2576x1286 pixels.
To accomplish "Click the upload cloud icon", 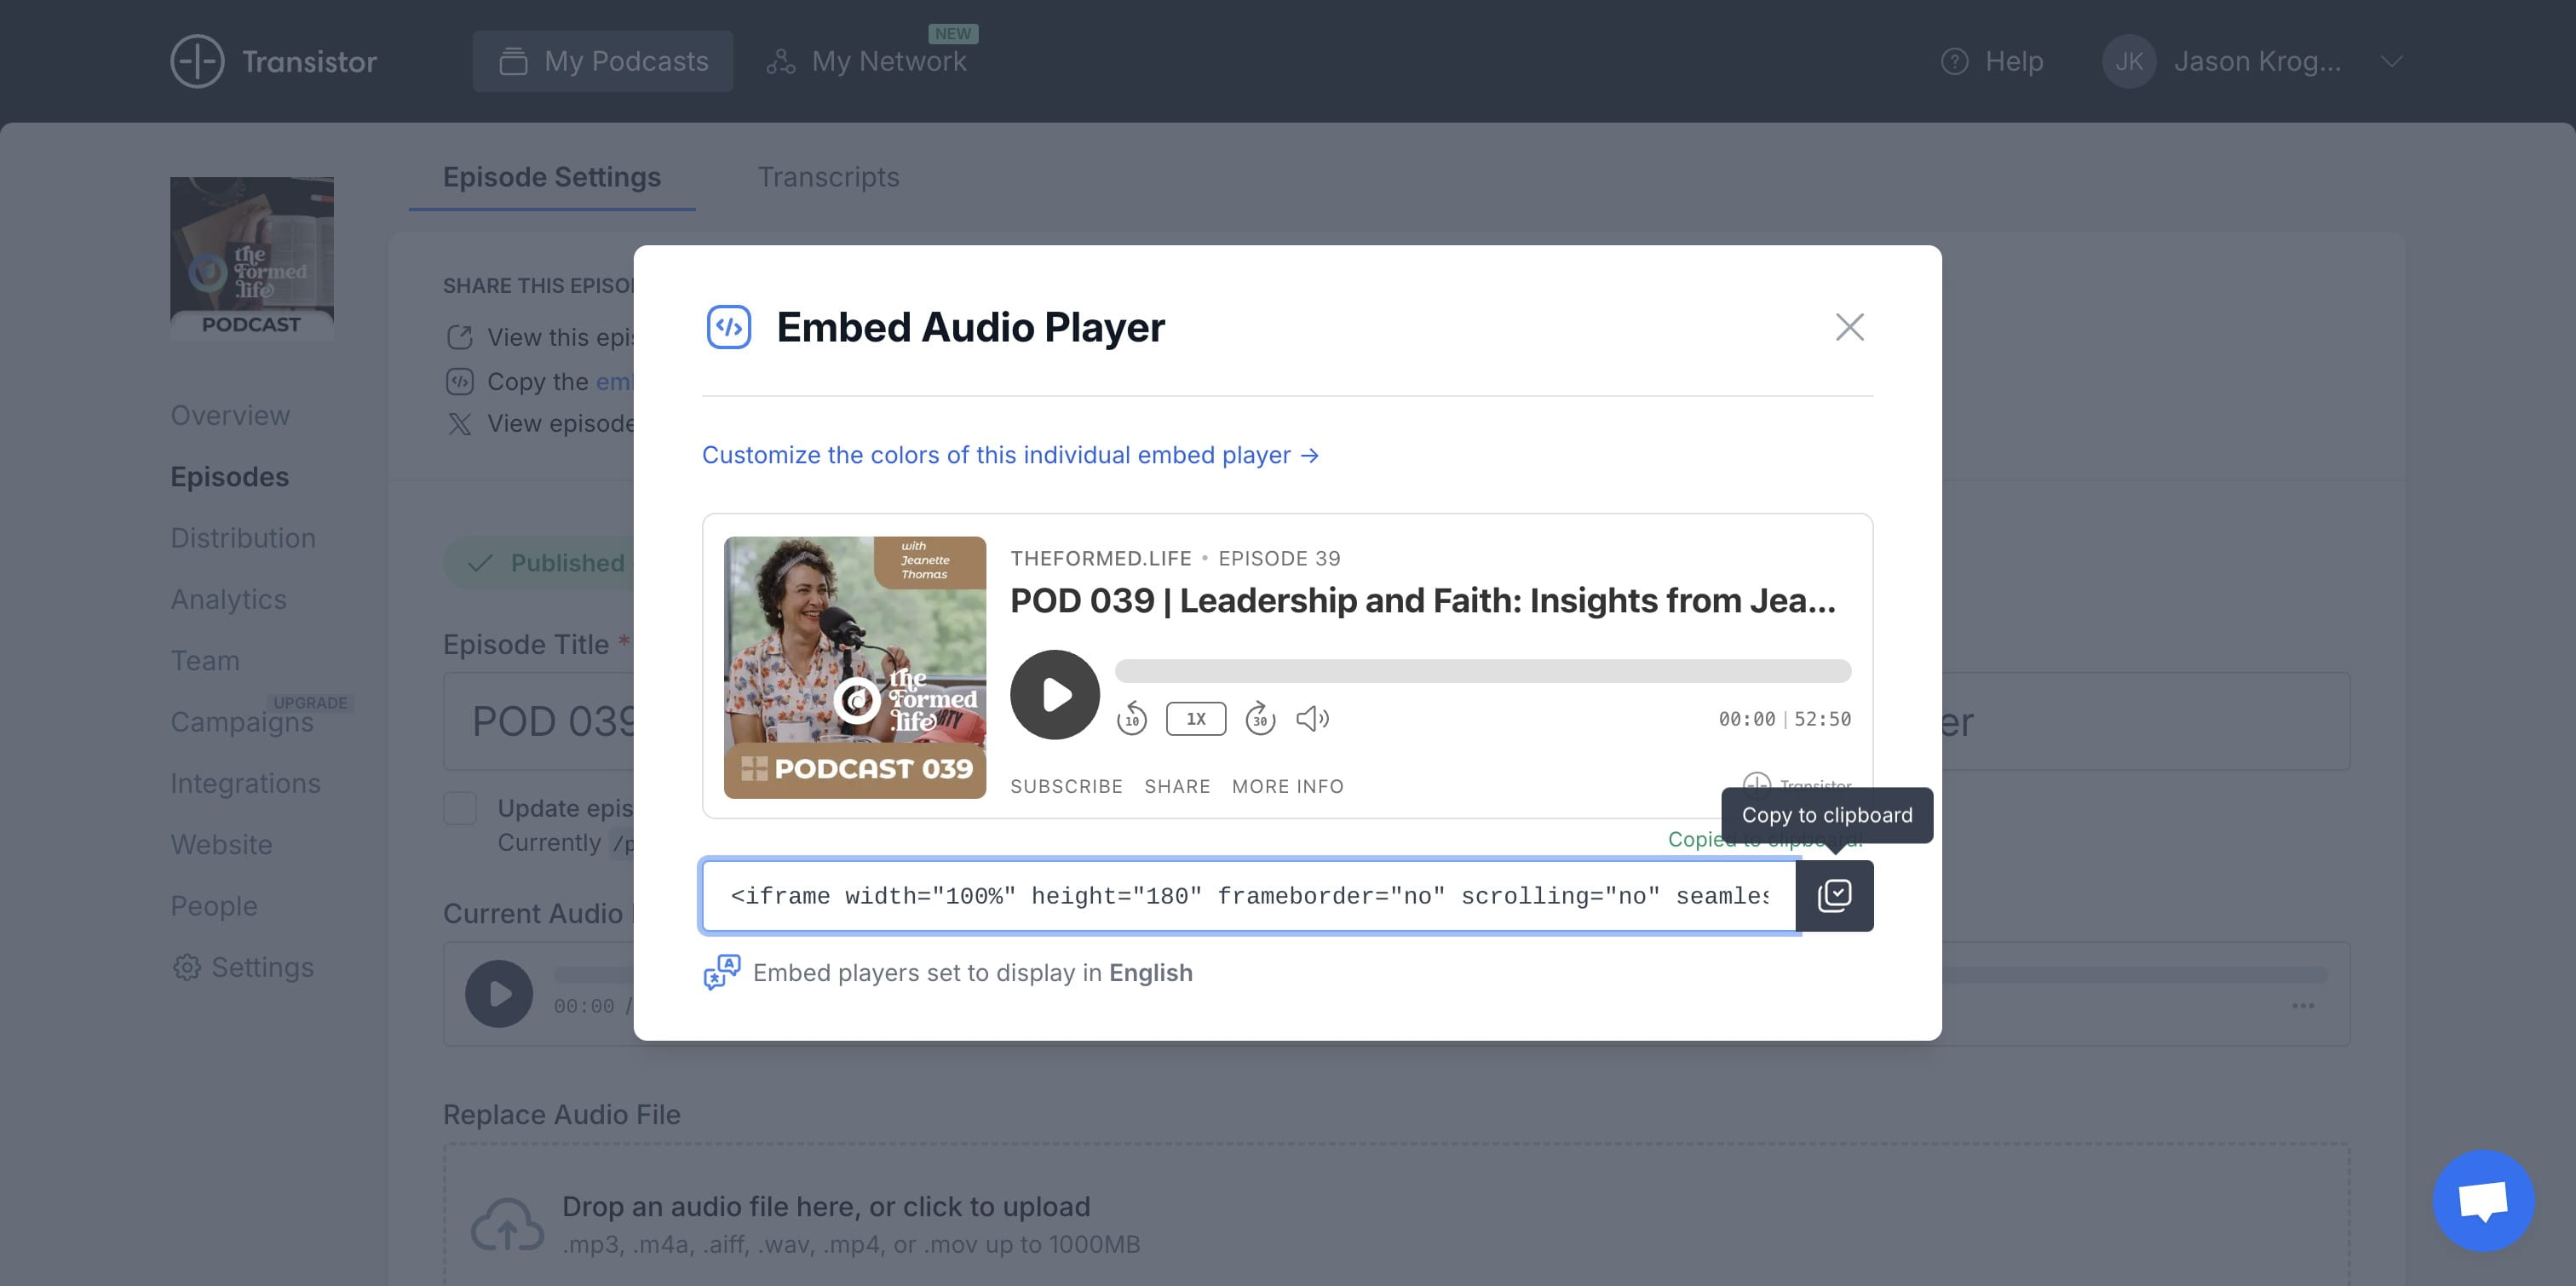I will [508, 1225].
